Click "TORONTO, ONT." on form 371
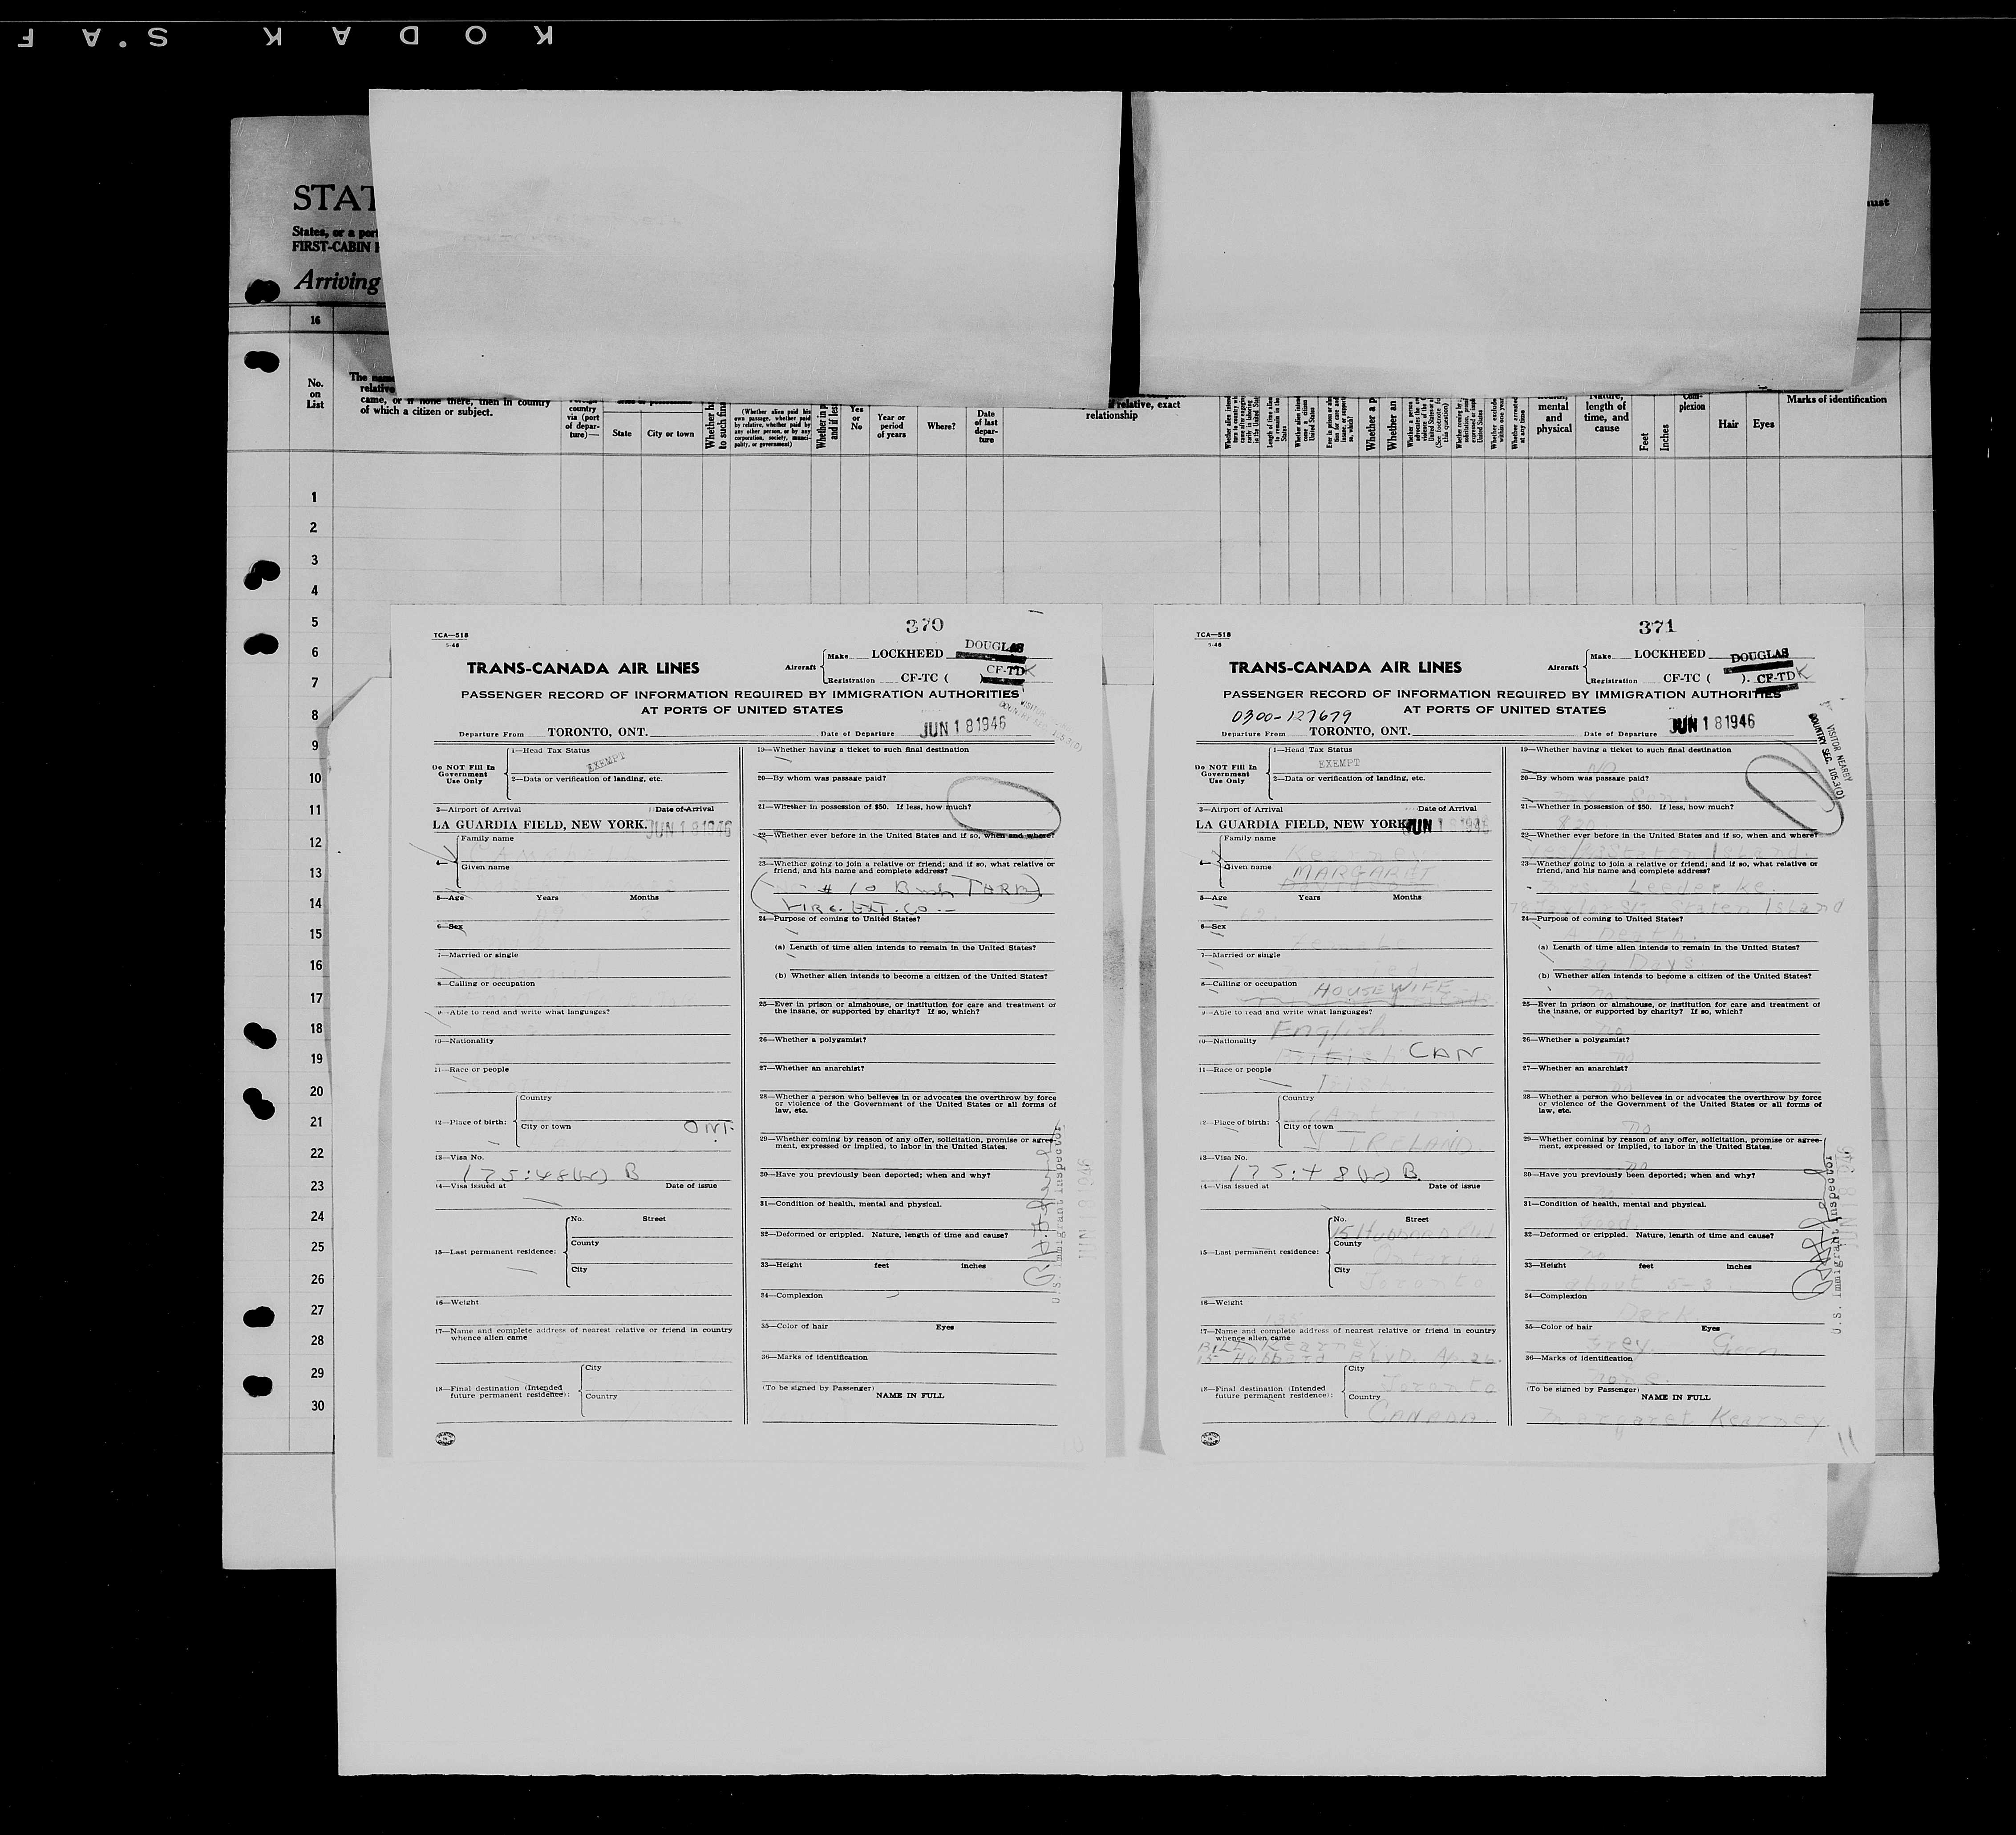 tap(1359, 731)
